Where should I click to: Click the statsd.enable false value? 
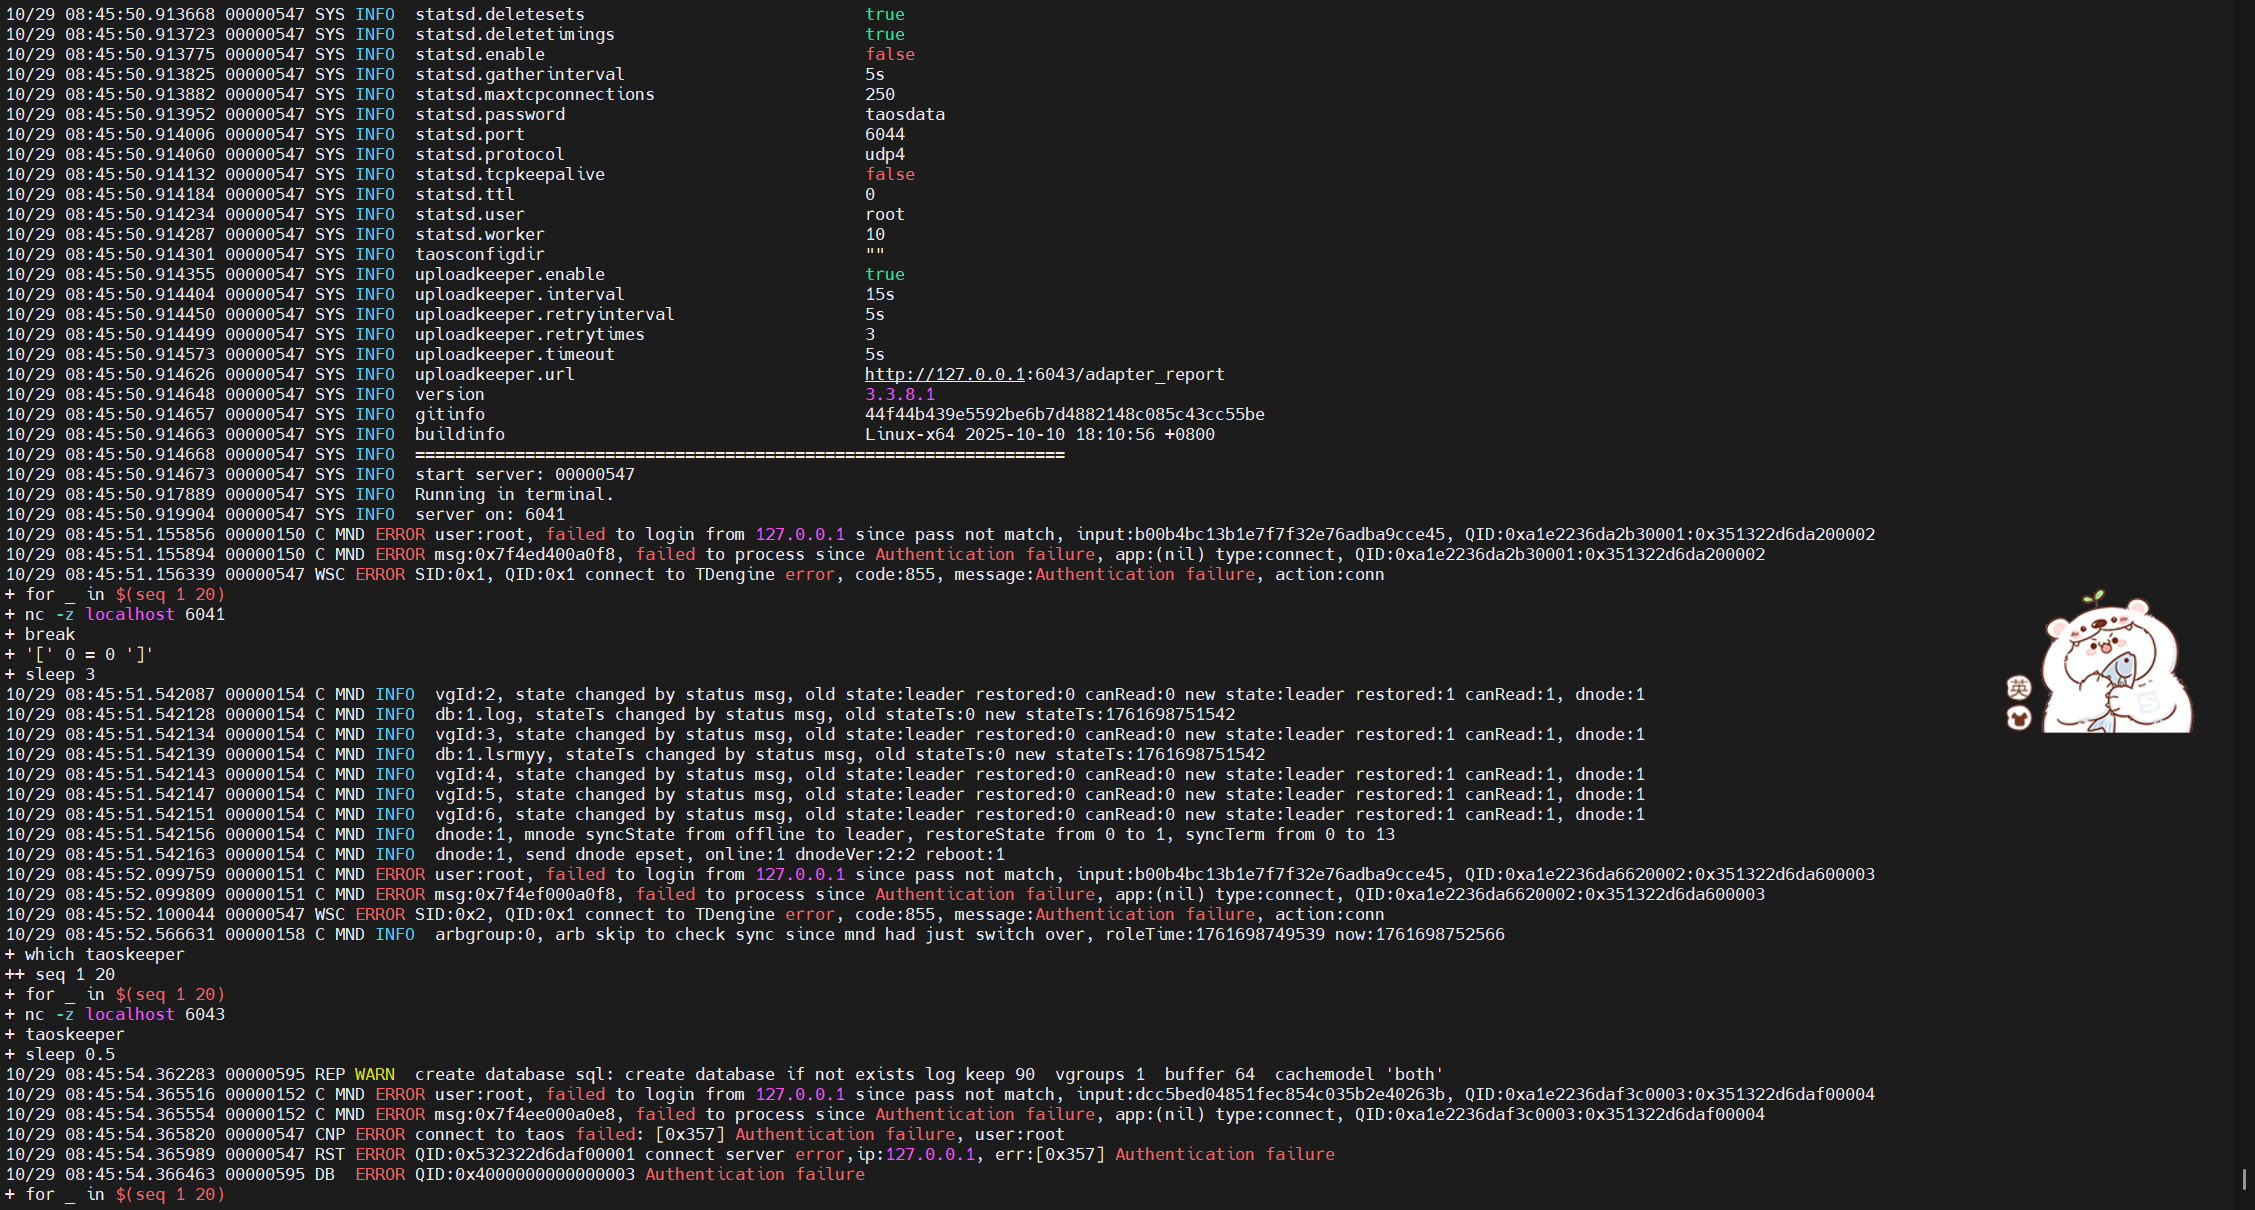pos(889,54)
